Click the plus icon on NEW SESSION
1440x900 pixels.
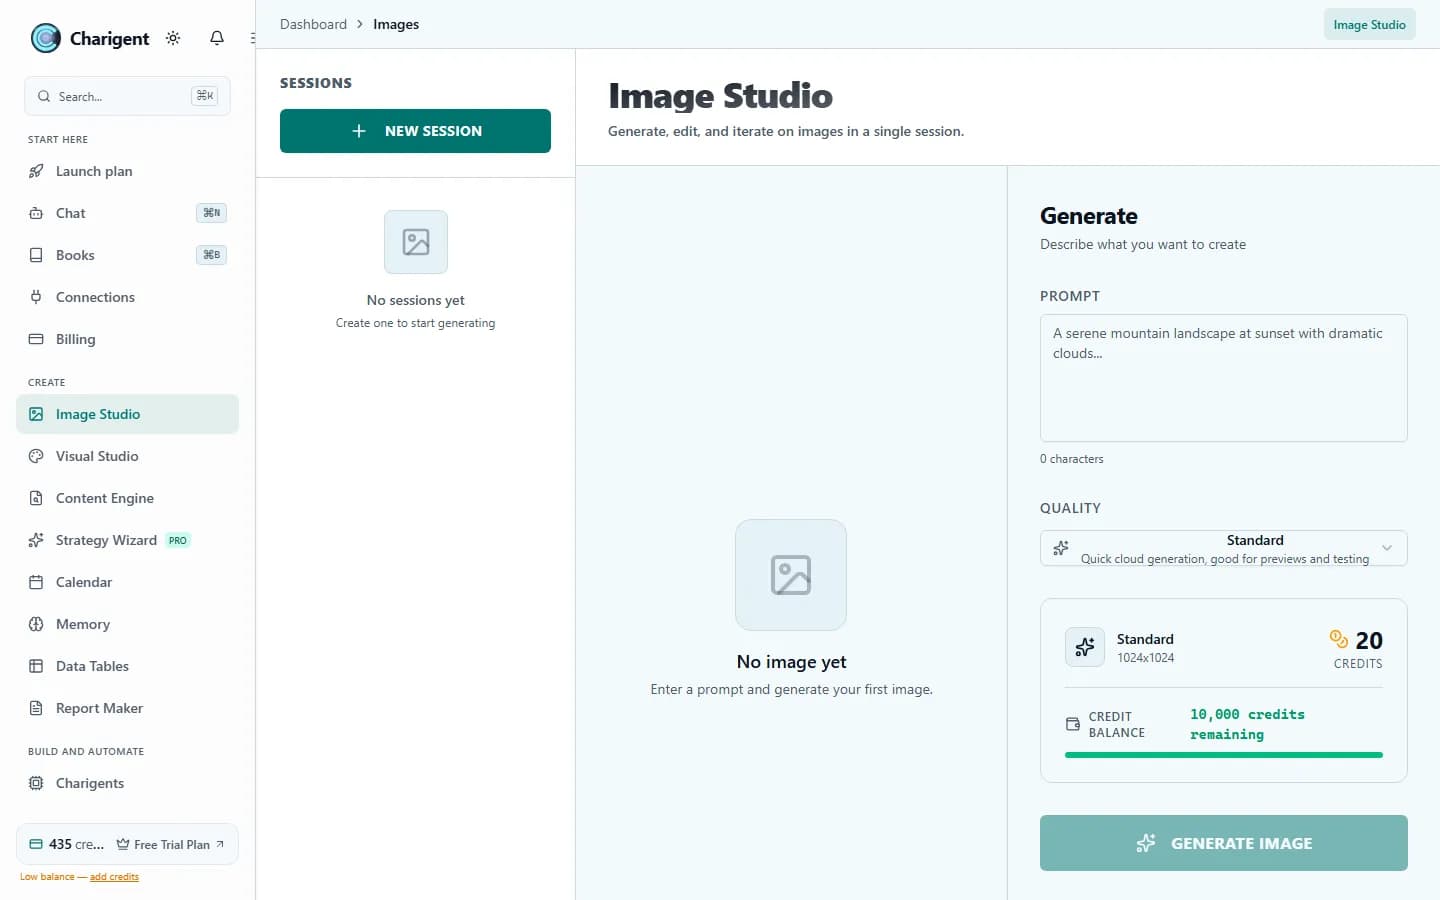(359, 131)
